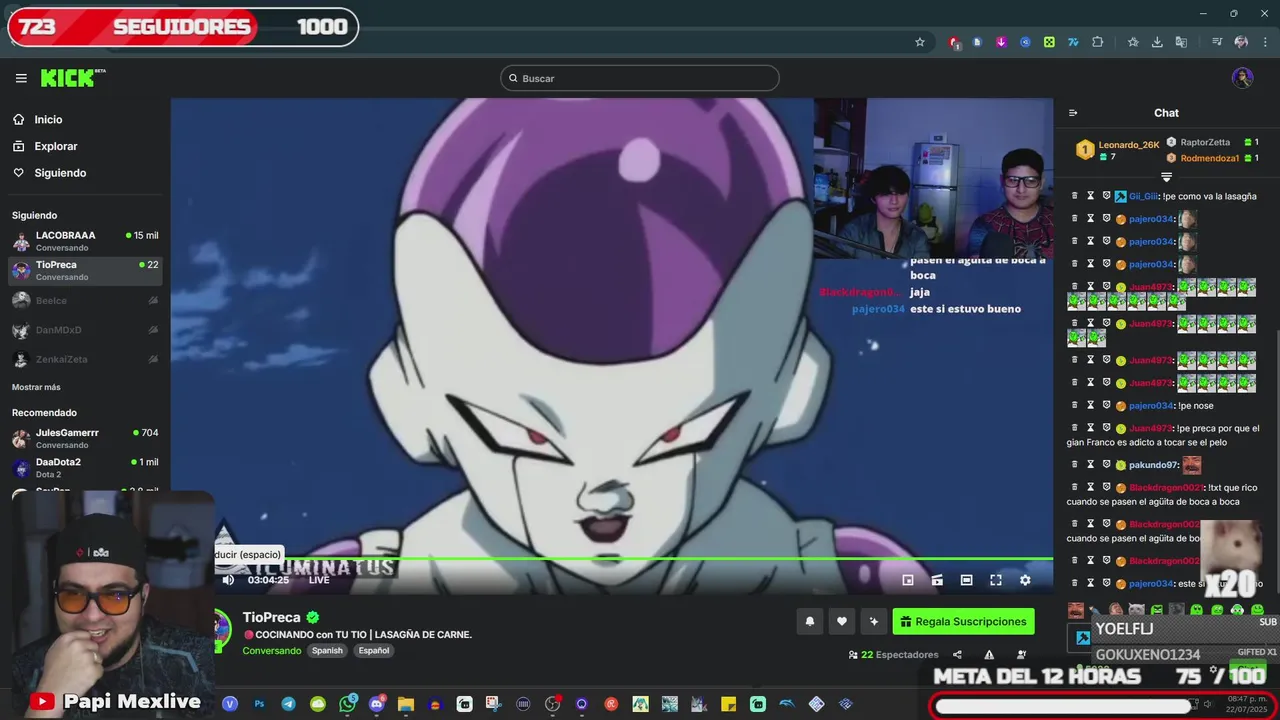The width and height of the screenshot is (1280, 720).
Task: Open player settings gear
Action: pos(1025,580)
